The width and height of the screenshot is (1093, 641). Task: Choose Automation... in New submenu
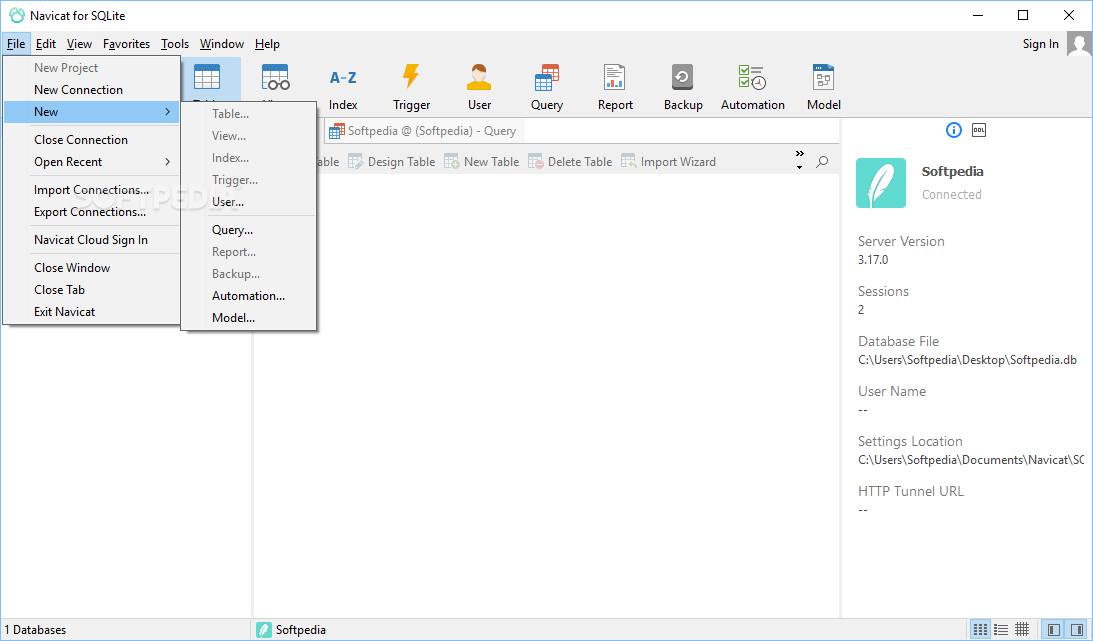point(249,295)
